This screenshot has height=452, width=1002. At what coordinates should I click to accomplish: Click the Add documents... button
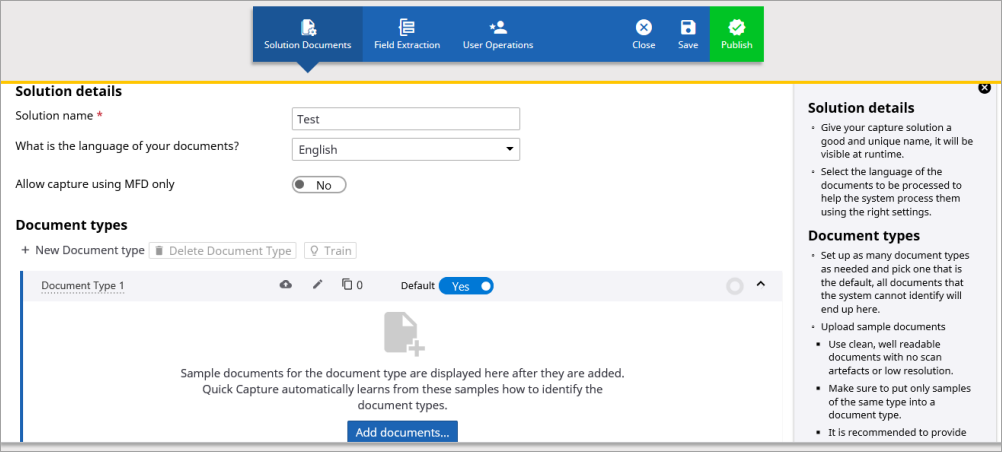pos(403,432)
